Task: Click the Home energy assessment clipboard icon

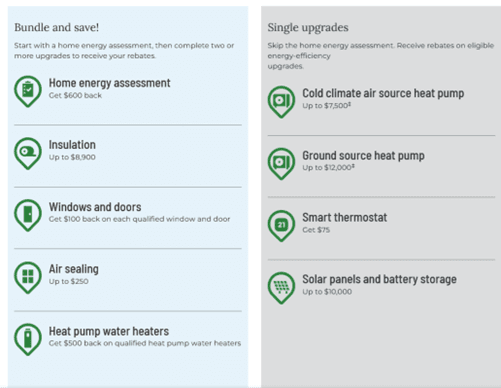Action: 28,91
